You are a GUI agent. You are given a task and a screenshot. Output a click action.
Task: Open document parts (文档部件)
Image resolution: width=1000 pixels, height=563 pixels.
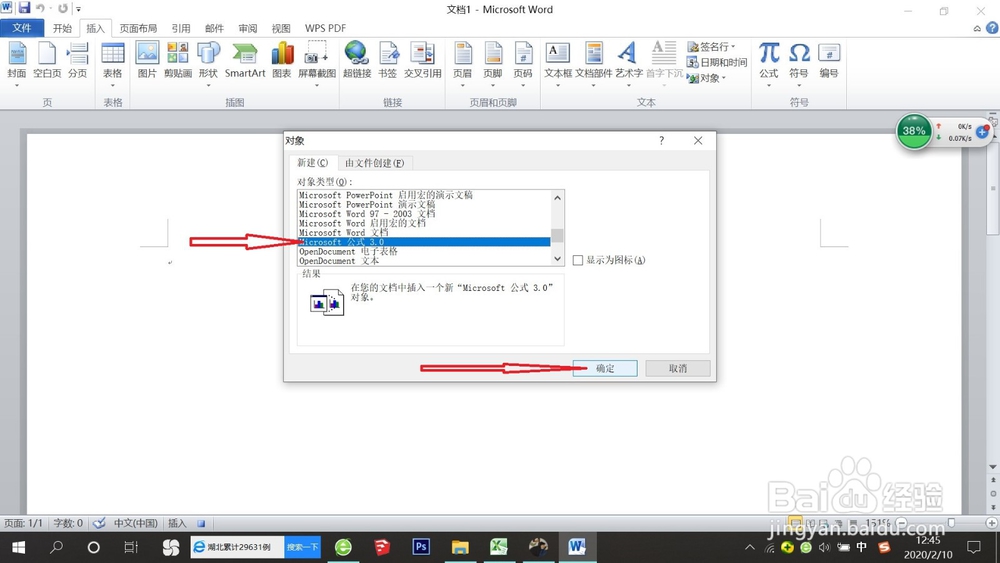point(594,62)
